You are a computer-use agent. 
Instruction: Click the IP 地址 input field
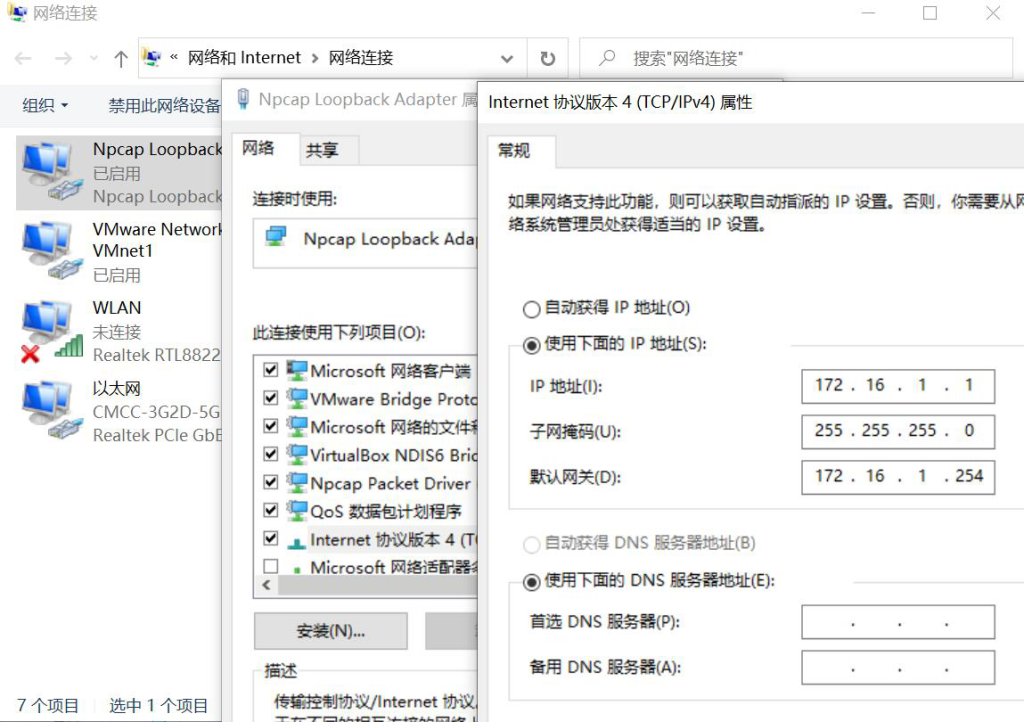(898, 386)
